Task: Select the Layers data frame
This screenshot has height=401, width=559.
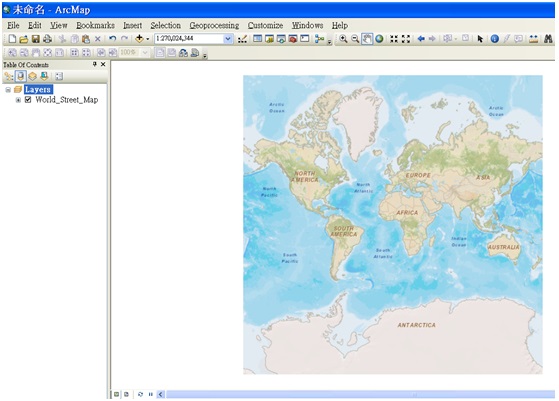Action: [38, 89]
